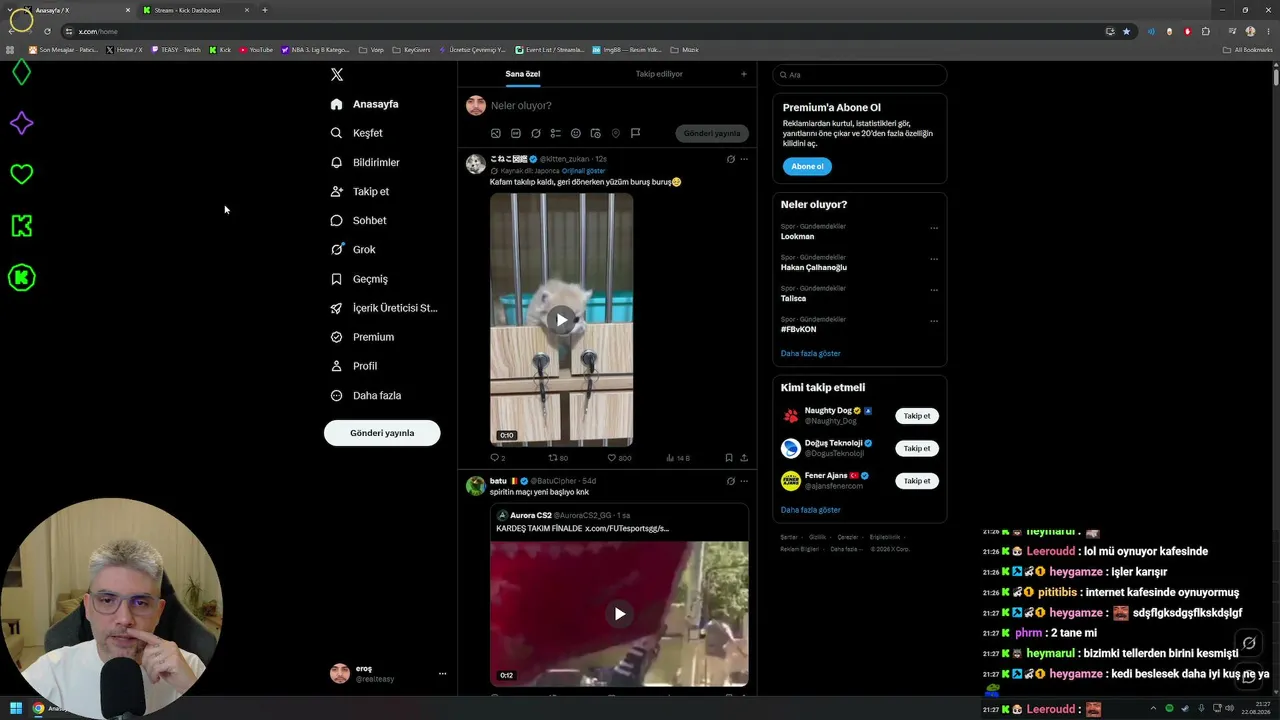Follow Naughty Dog with Takip et
The height and width of the screenshot is (720, 1280).
tap(917, 416)
